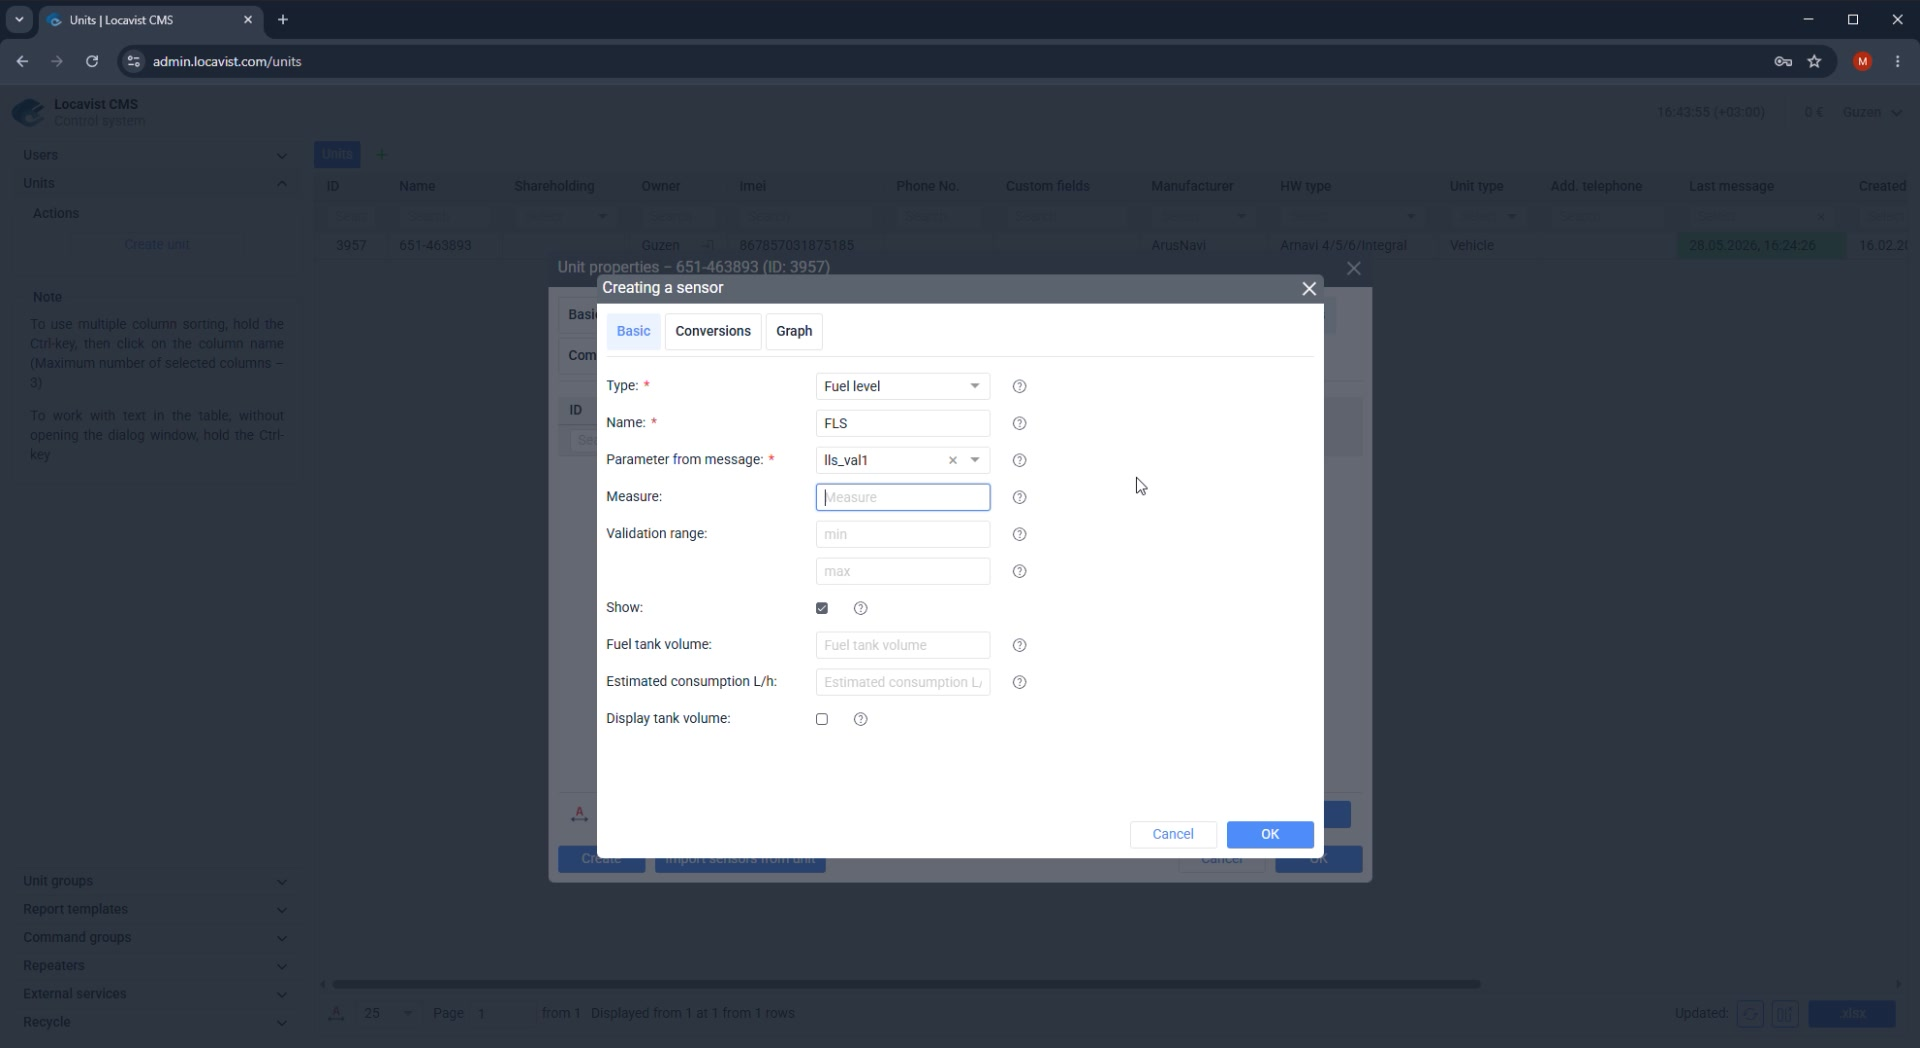Screen dimensions: 1920x1048
Task: Open Chrome profile avatar M
Action: pos(1862,61)
